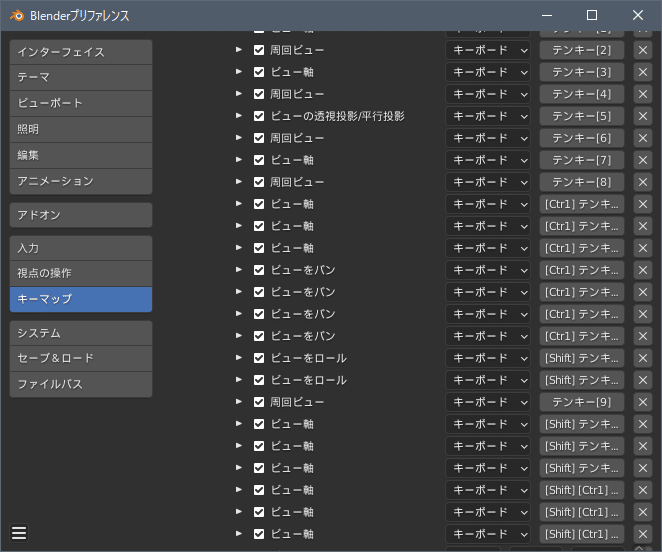Disable the ビュー軸 テンキー[7] entry checkbox
Image resolution: width=662 pixels, height=552 pixels.
[259, 160]
